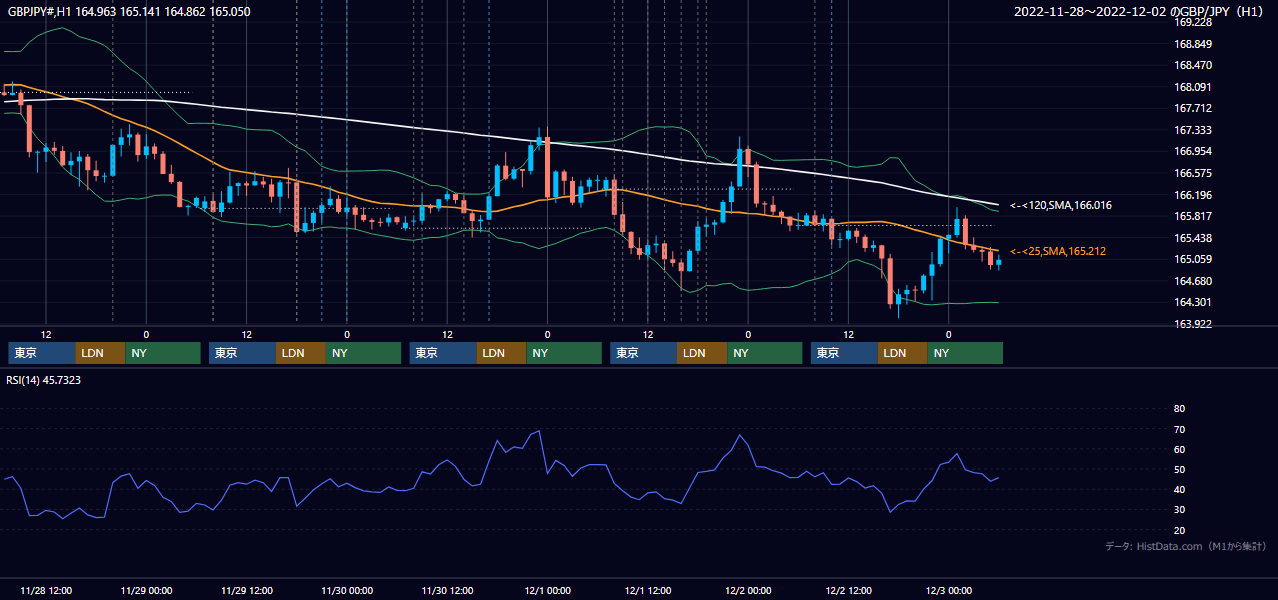1278x600 pixels.
Task: Click price axis label 166.196
Action: (x=1193, y=195)
